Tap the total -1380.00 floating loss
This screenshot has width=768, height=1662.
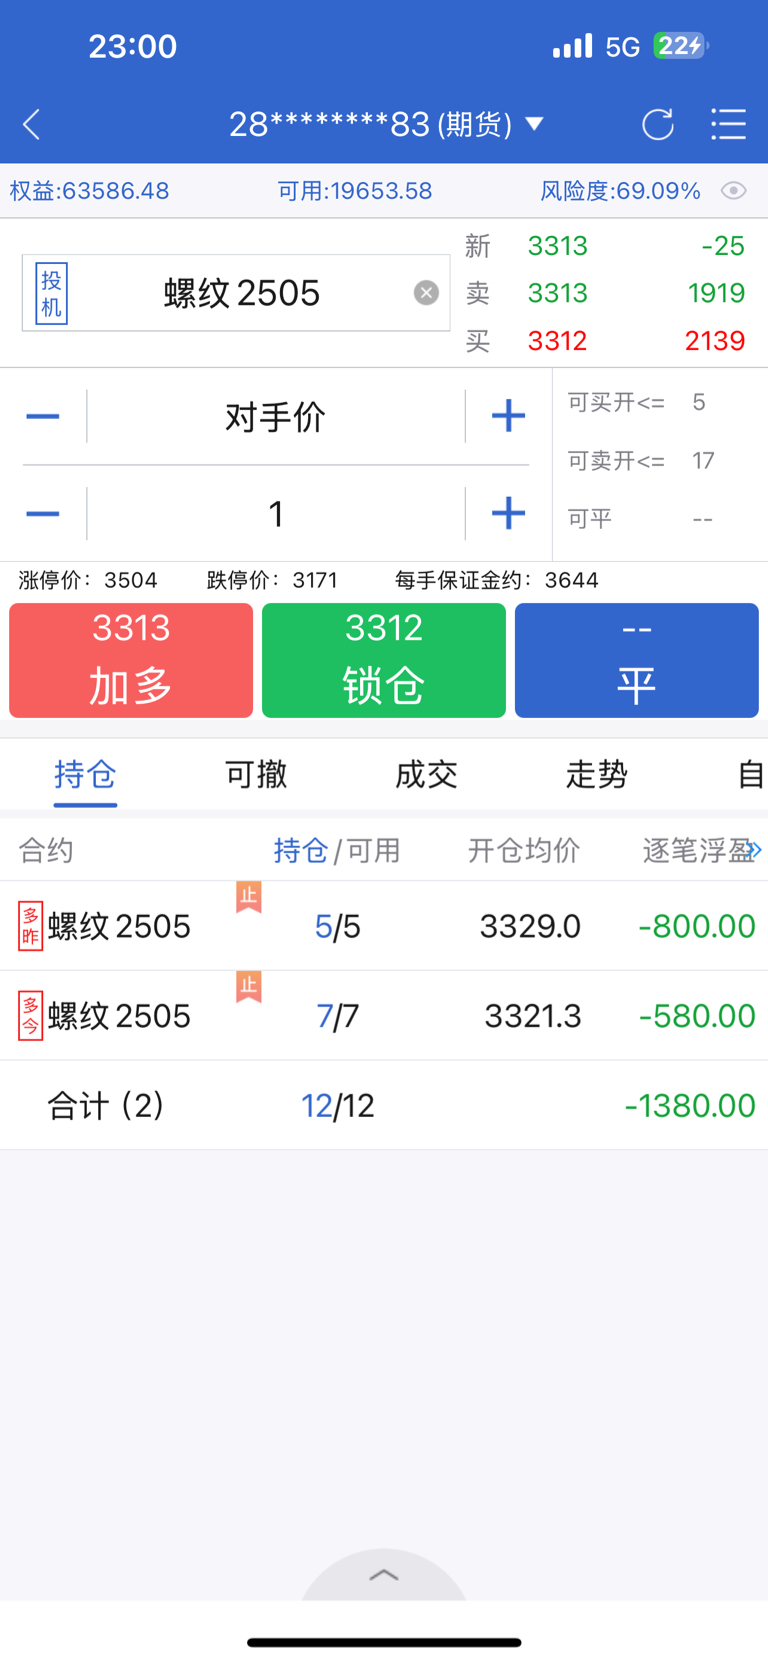[x=690, y=1106]
